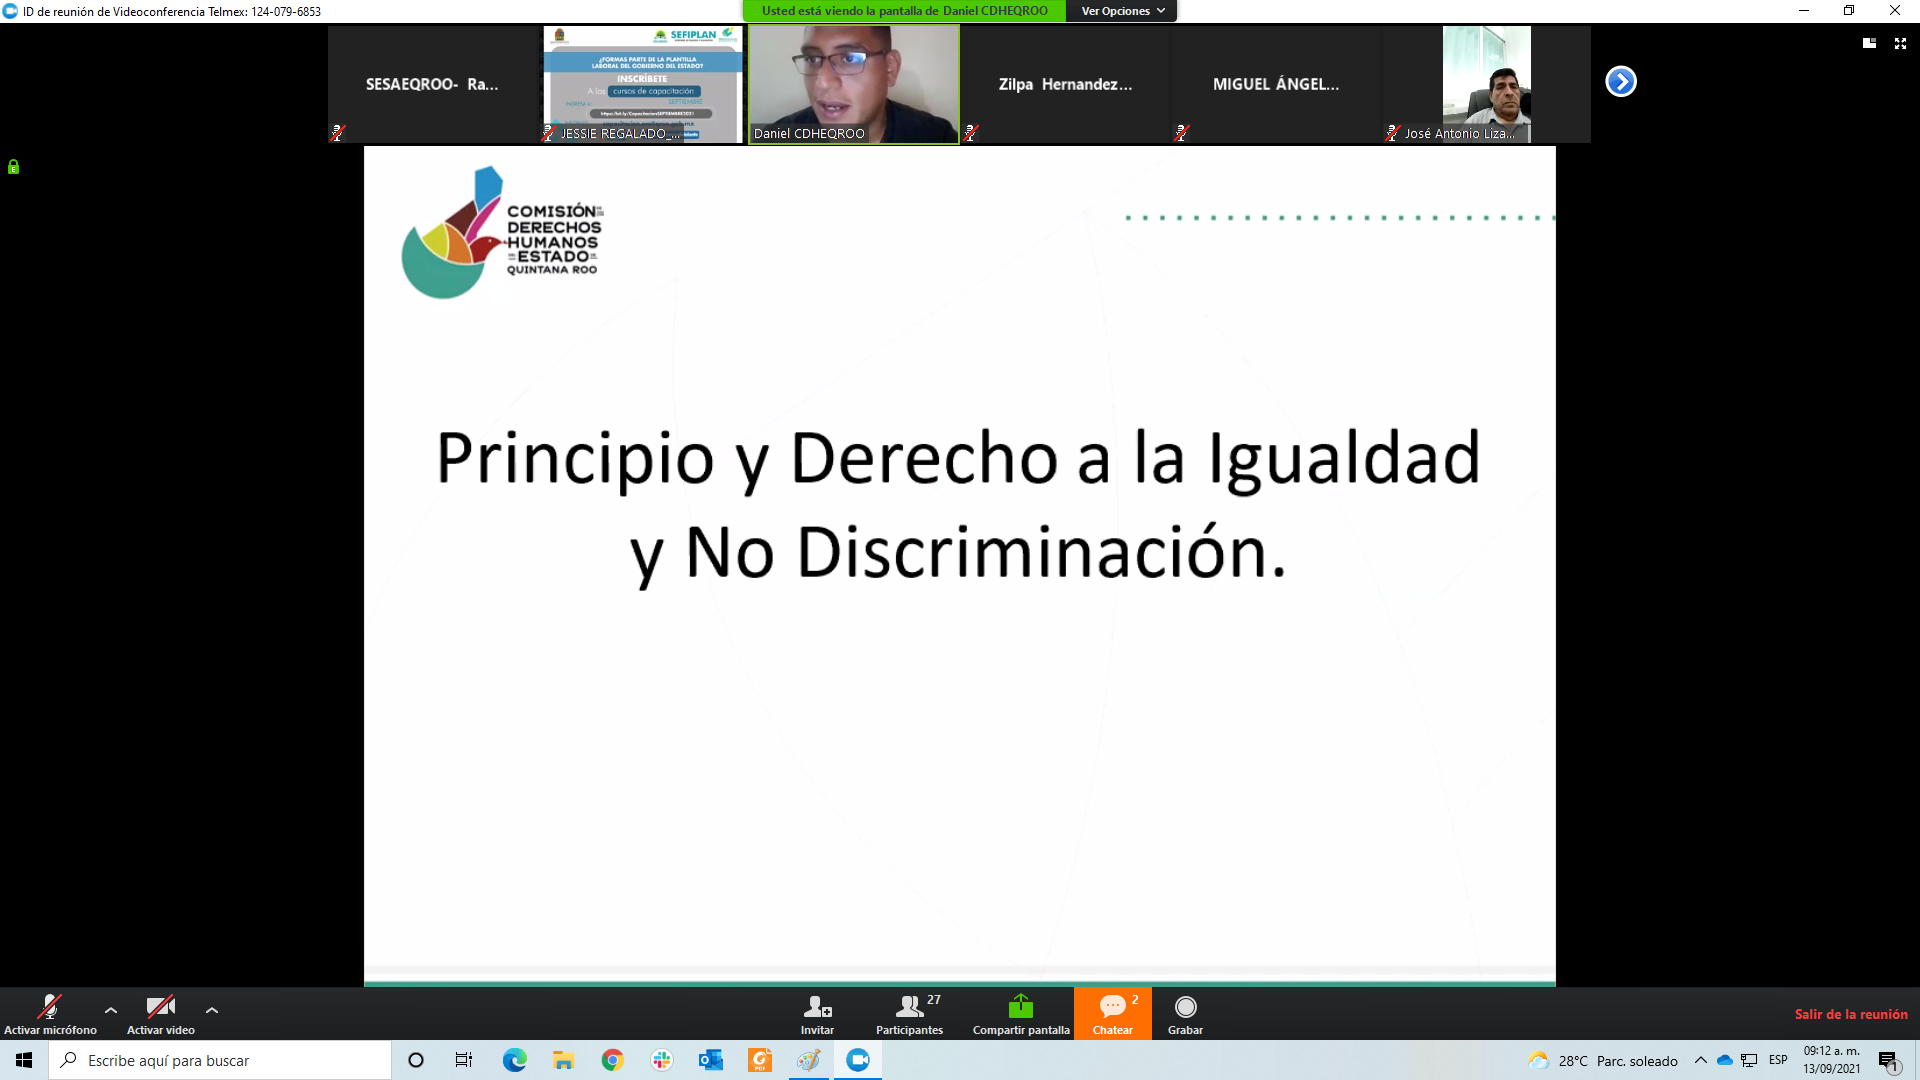This screenshot has height=1080, width=1920.
Task: Start recording with Grabar
Action: 1185,1014
